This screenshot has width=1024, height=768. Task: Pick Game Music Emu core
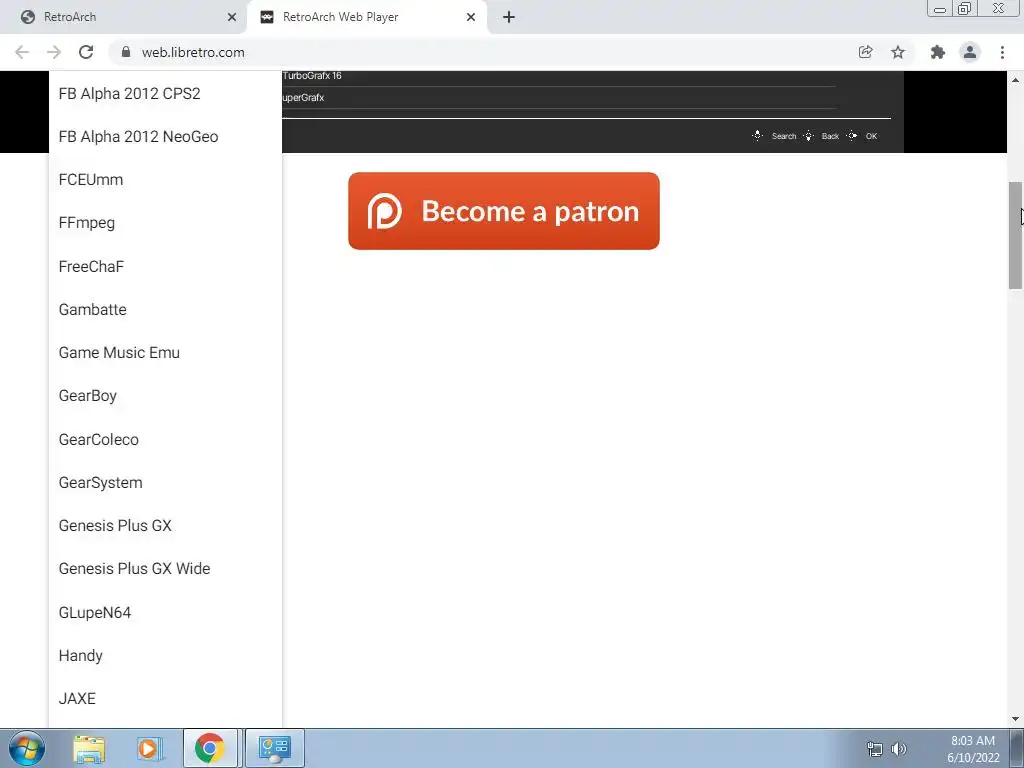click(165, 353)
